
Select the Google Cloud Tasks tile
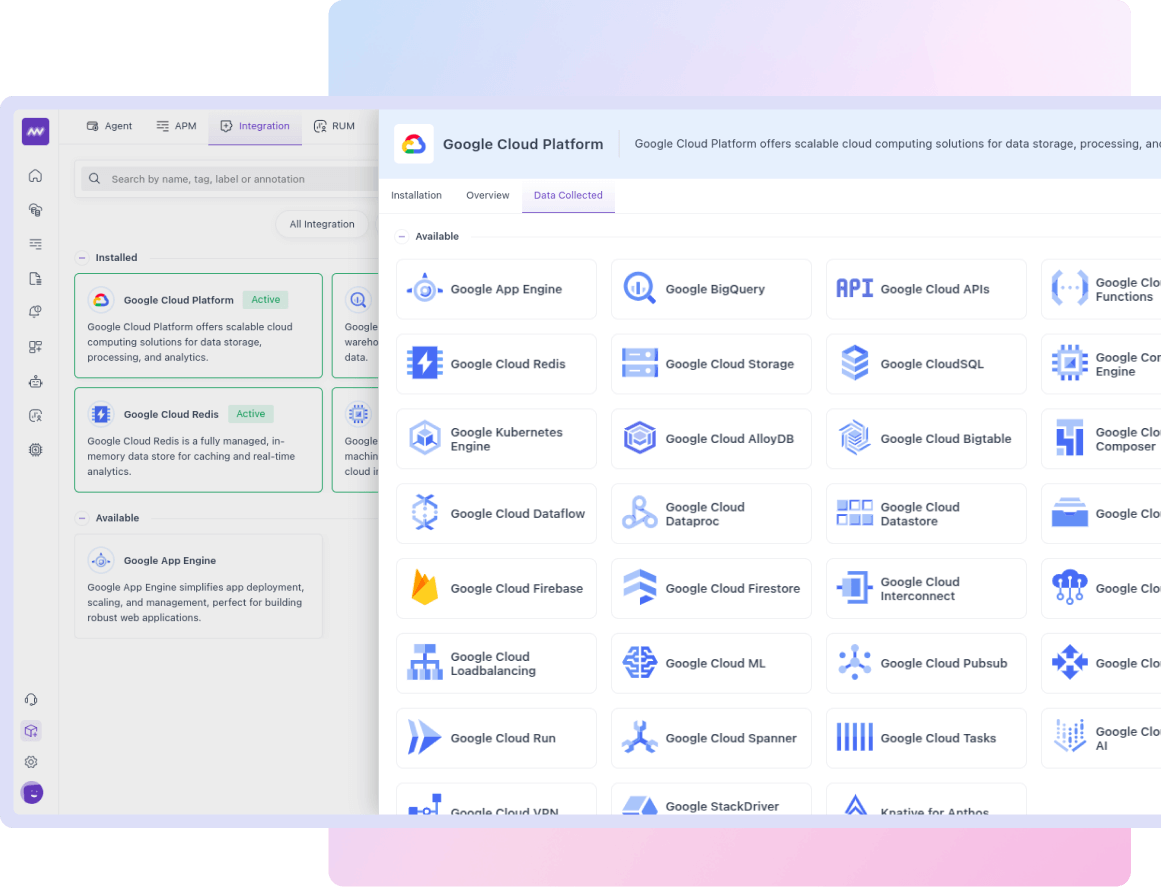926,738
